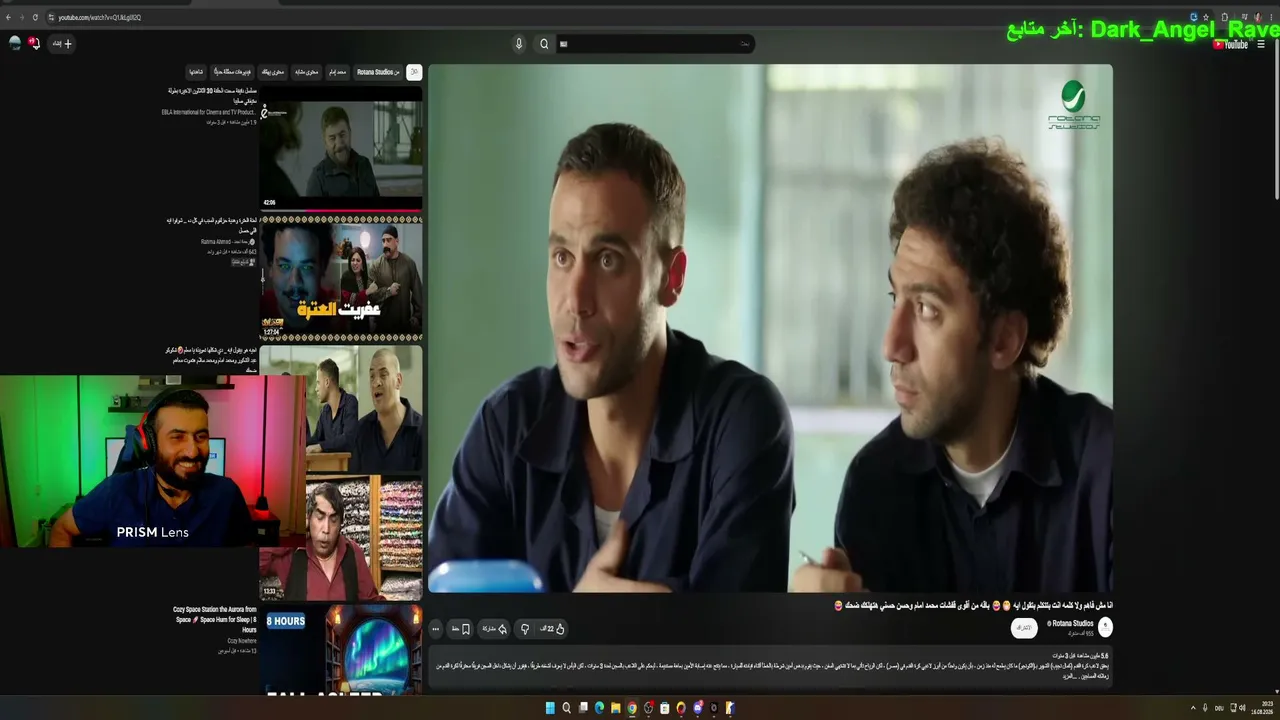
Task: Open the Rotana Studios channel avatar
Action: pos(1105,627)
